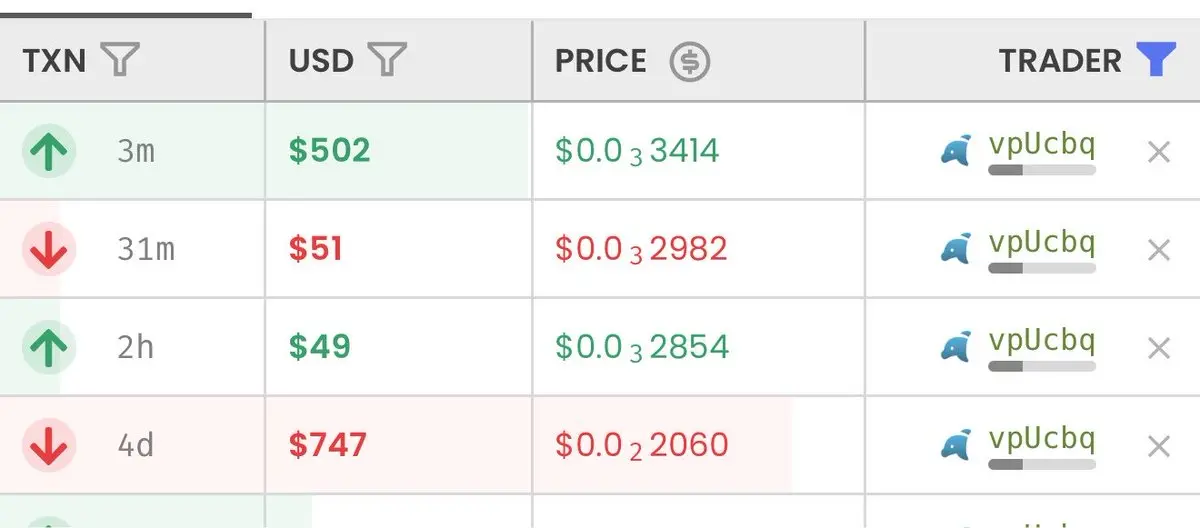The image size is (1200, 528).
Task: Open the USD column filter funnel
Action: [x=387, y=61]
